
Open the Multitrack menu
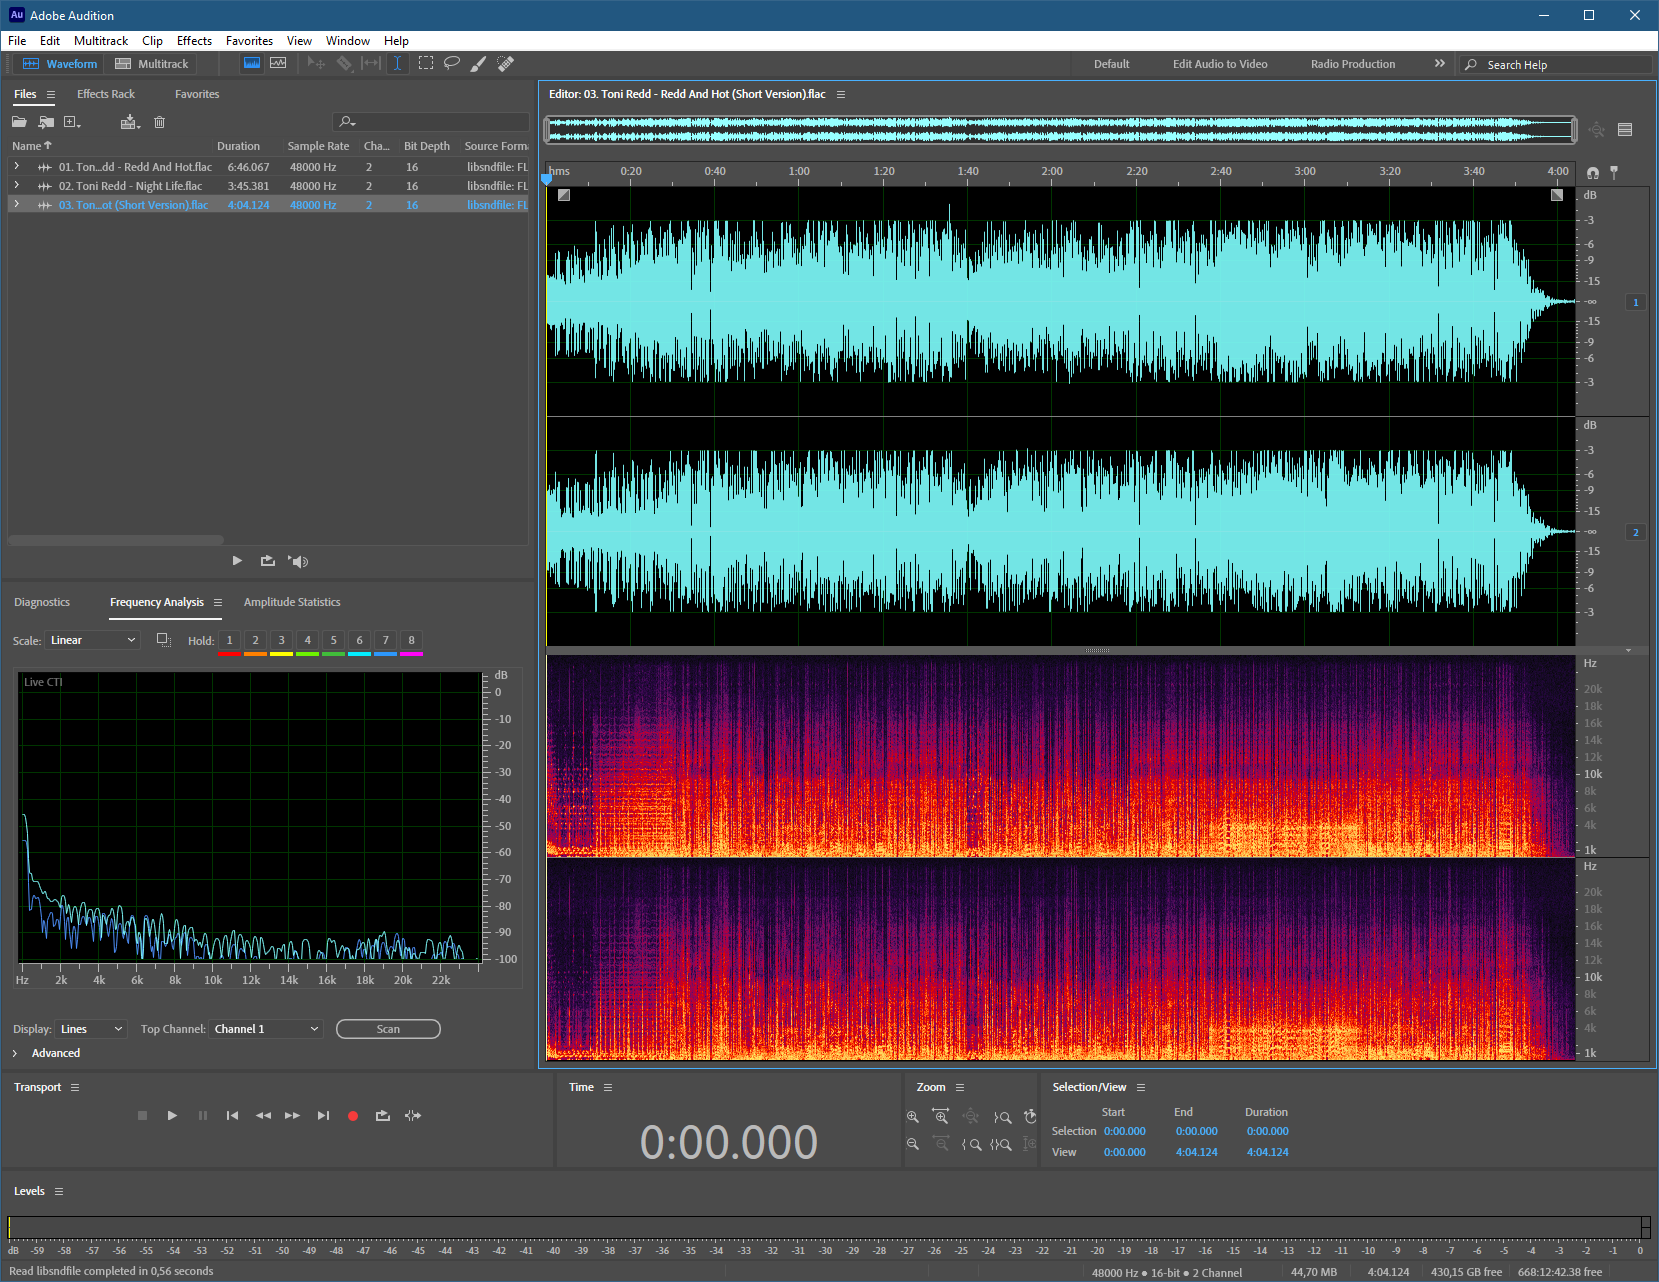coord(101,41)
